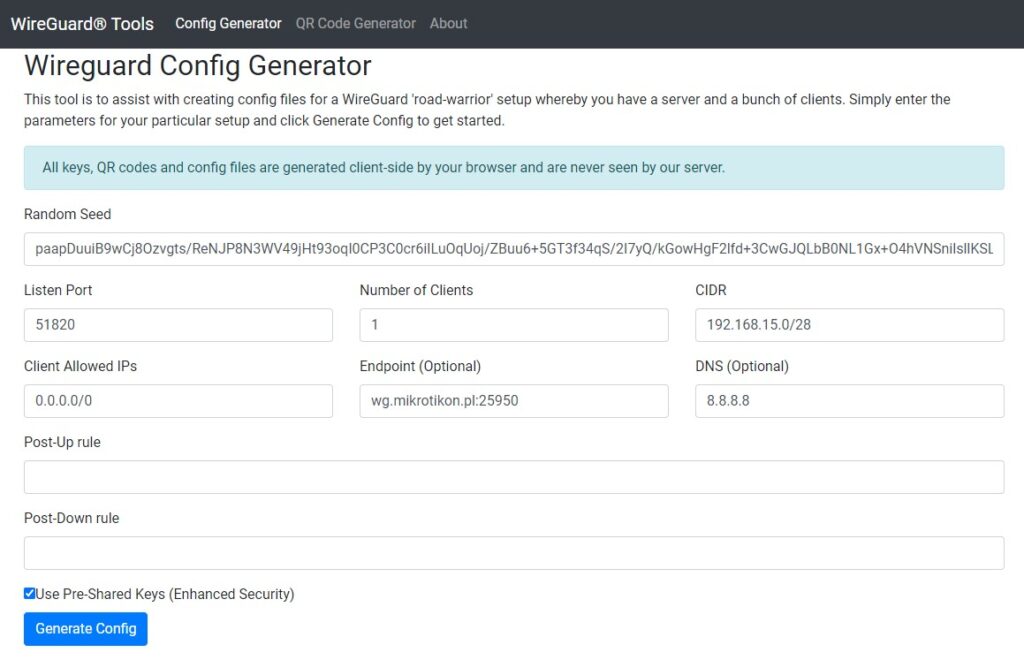Click the Post-Down rule label
The height and width of the screenshot is (660, 1024).
tap(71, 518)
